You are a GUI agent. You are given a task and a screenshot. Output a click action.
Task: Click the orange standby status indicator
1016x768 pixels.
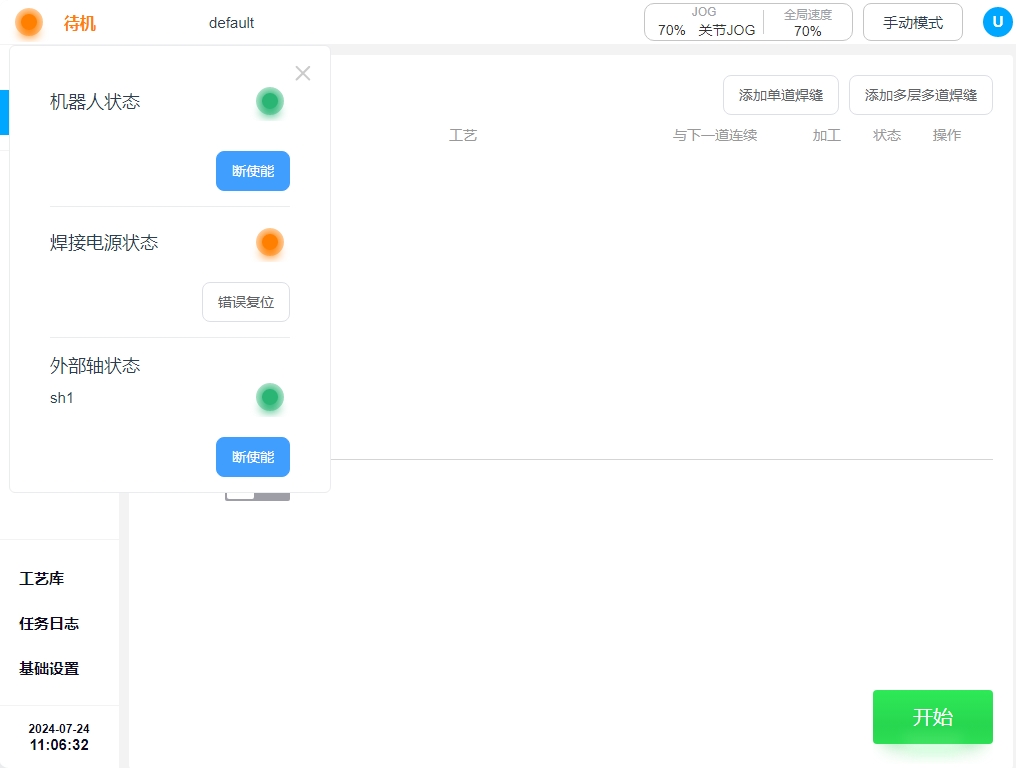[29, 22]
